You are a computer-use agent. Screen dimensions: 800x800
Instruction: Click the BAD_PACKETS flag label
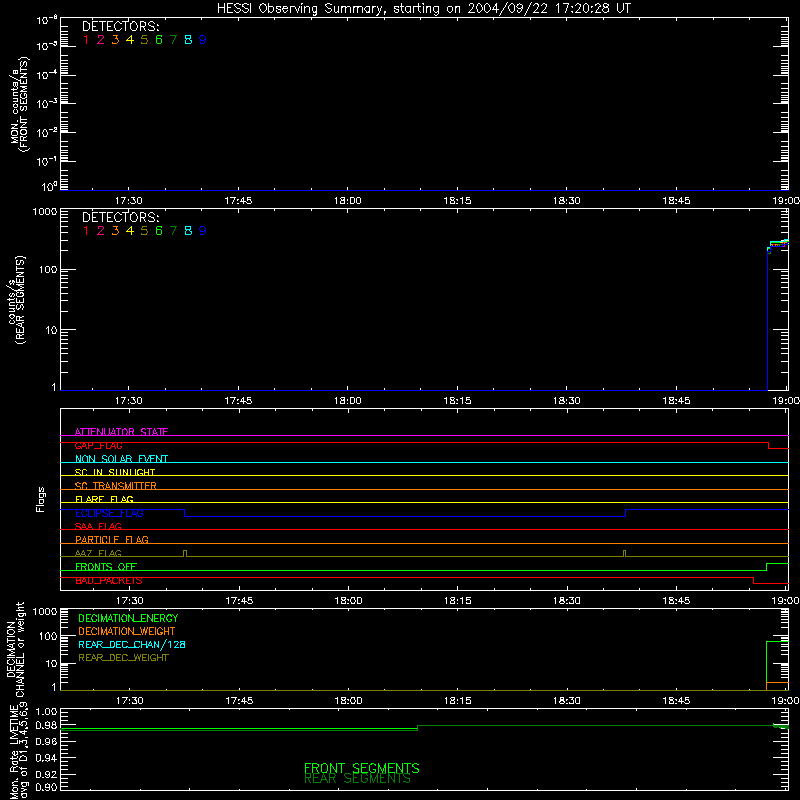[x=109, y=580]
